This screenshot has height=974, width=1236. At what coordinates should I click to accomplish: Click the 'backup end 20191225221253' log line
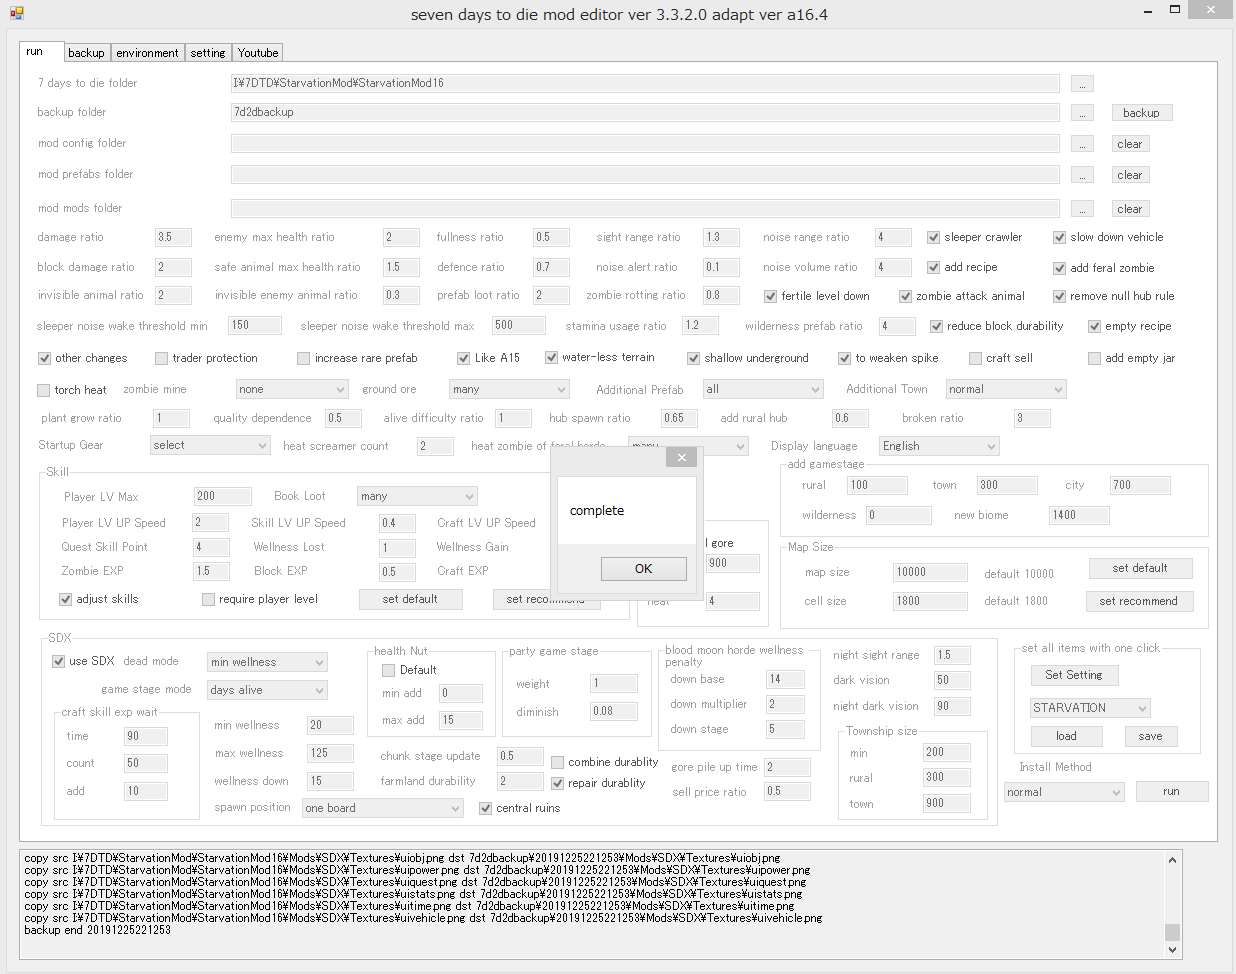(97, 930)
